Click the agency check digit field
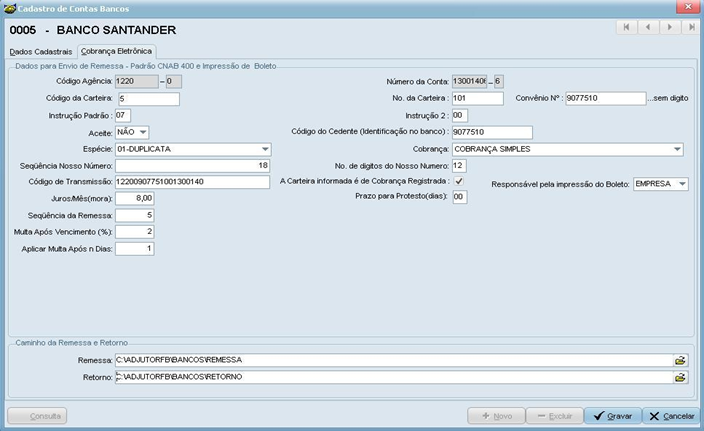The width and height of the screenshot is (704, 431). (174, 81)
